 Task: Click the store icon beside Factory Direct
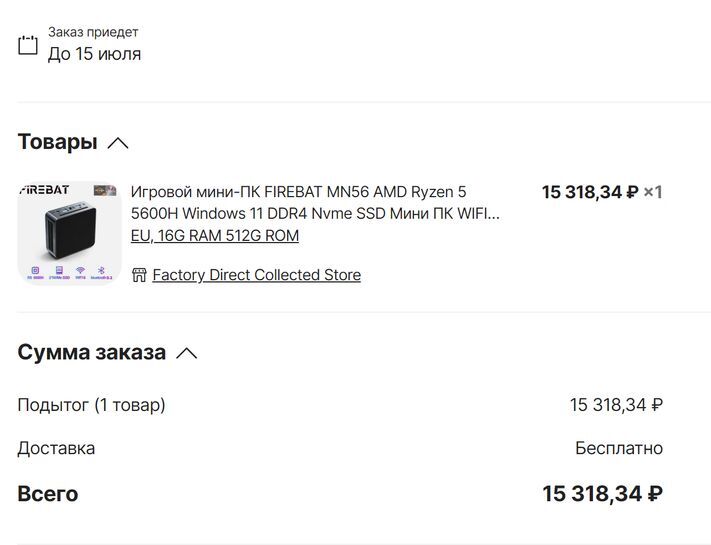(x=139, y=275)
